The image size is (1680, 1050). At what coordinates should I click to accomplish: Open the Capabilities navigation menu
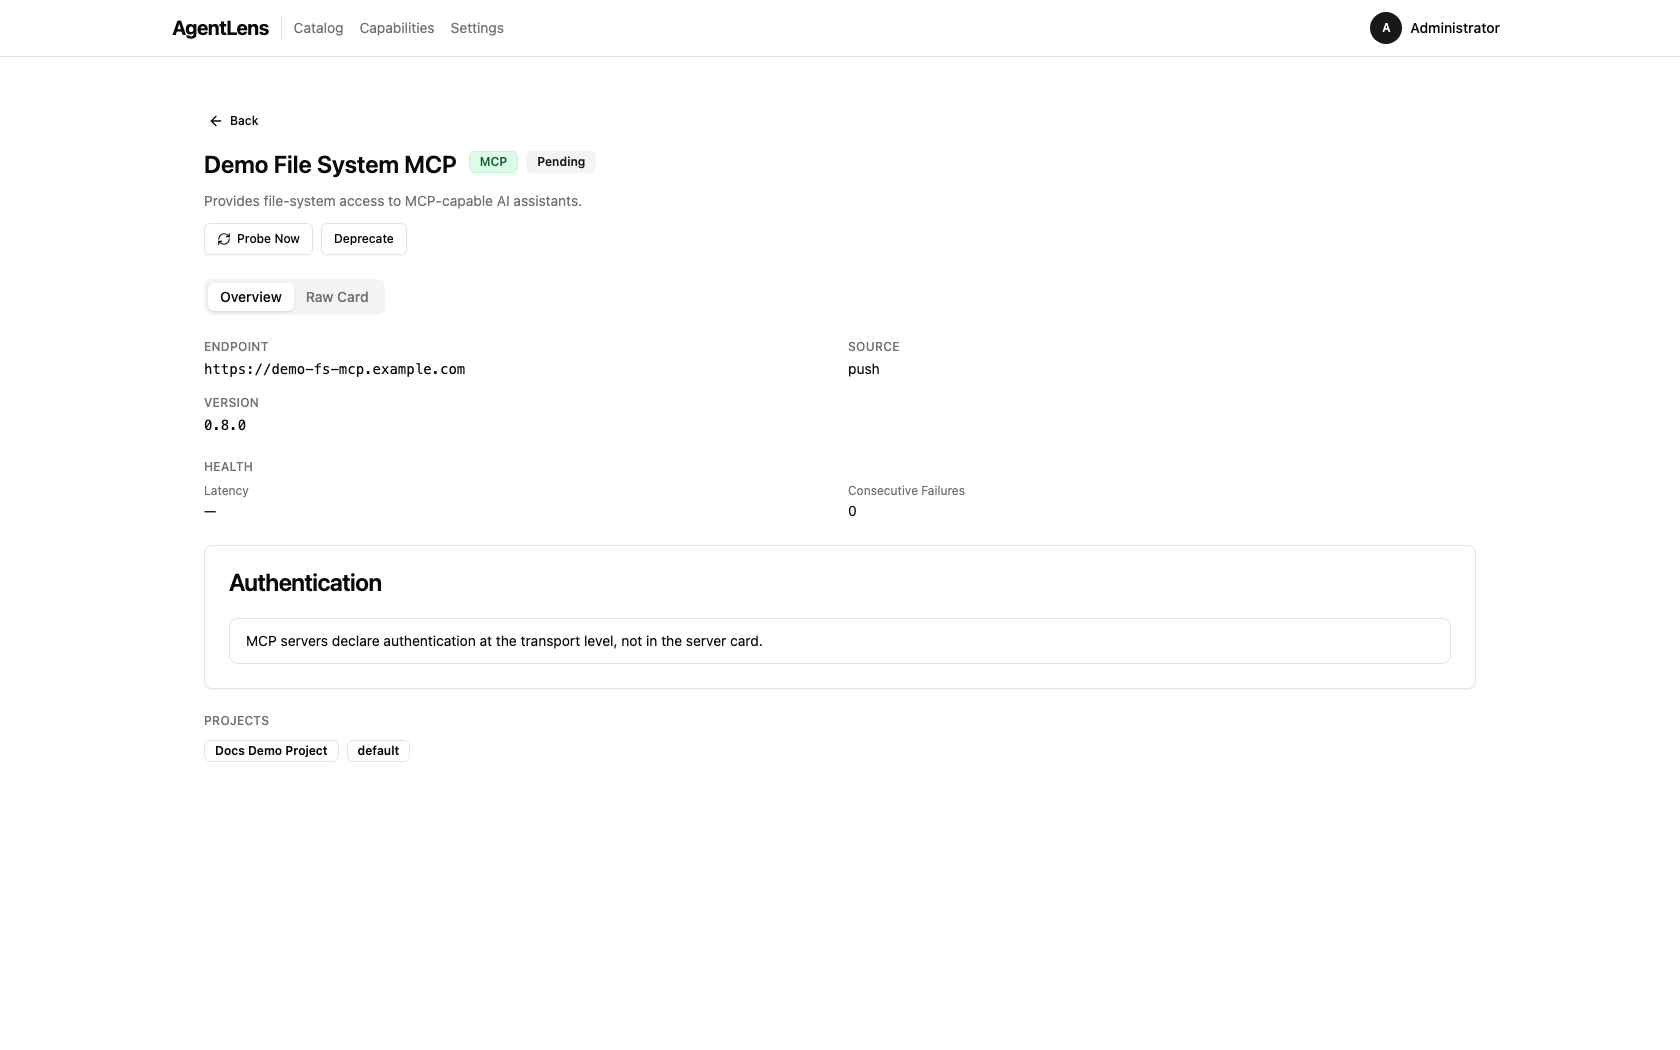pos(396,28)
